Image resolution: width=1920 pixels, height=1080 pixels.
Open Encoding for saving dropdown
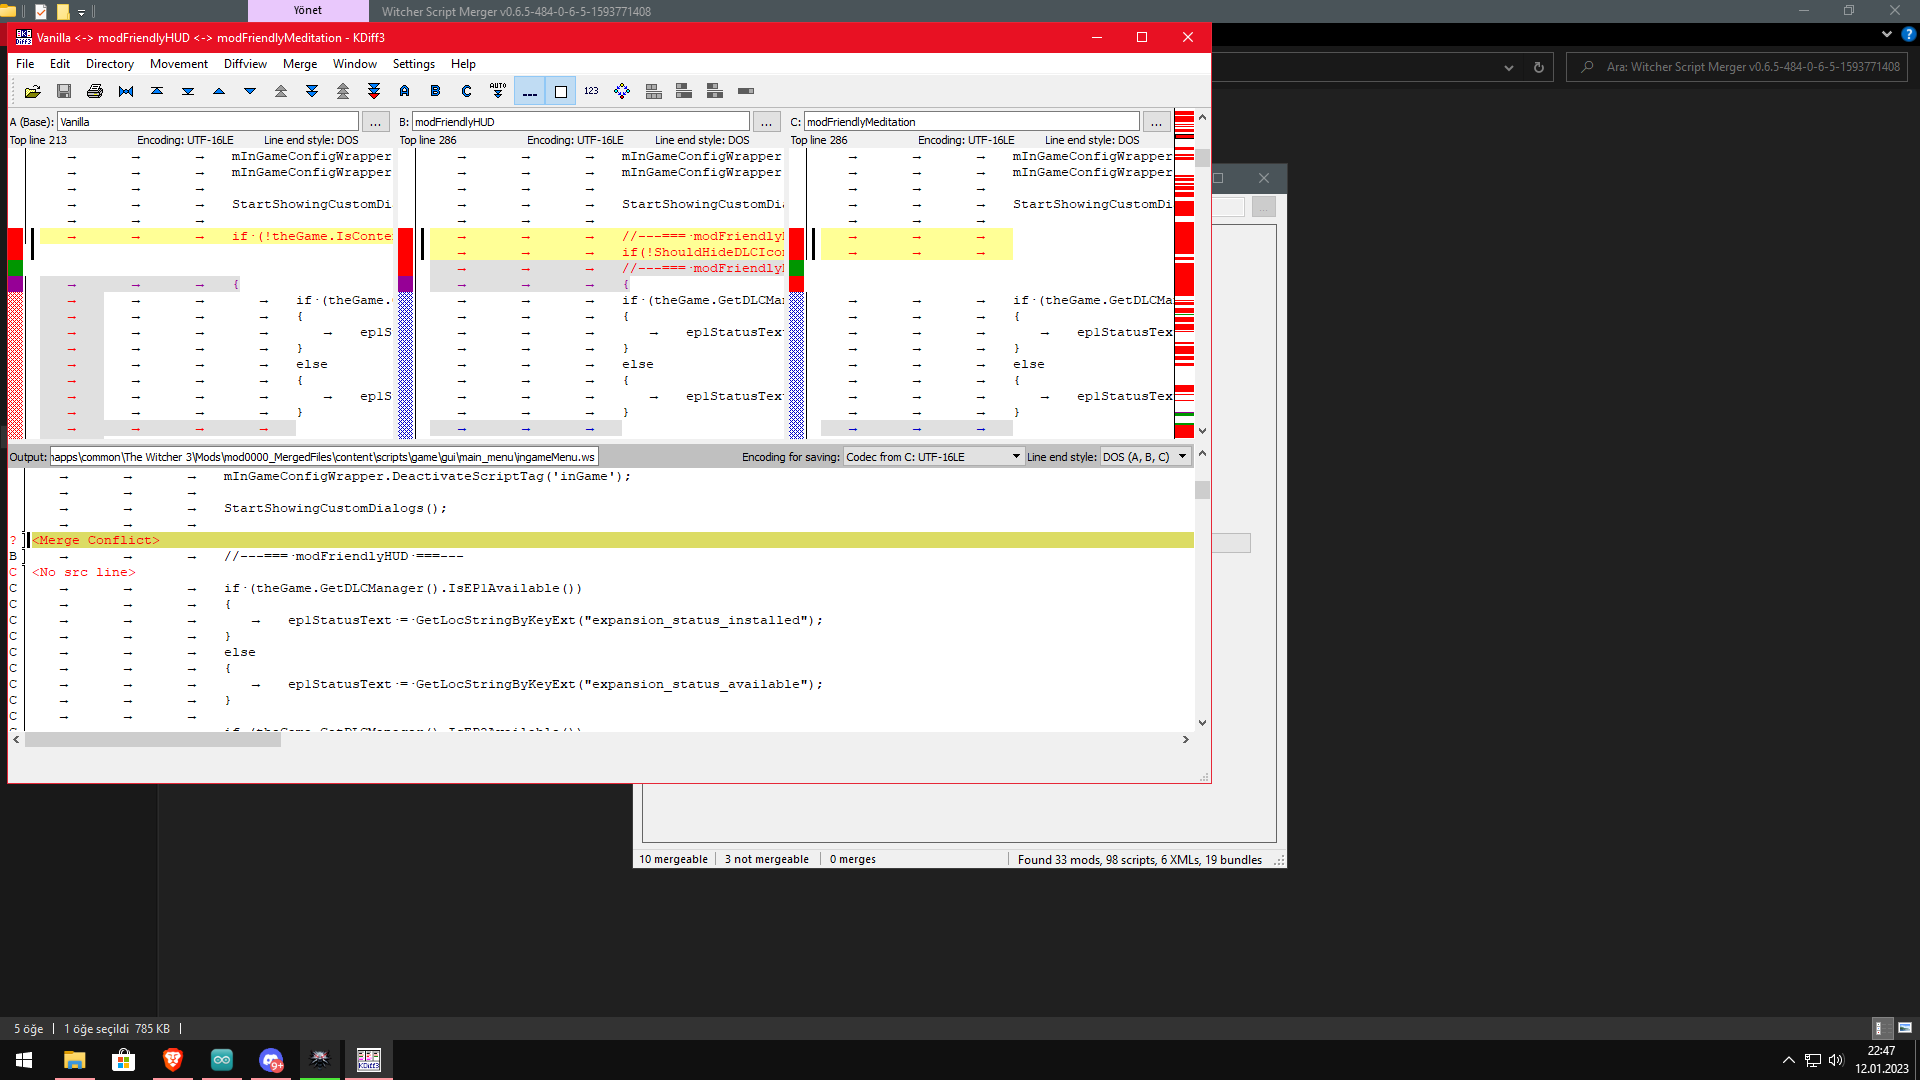pyautogui.click(x=933, y=457)
